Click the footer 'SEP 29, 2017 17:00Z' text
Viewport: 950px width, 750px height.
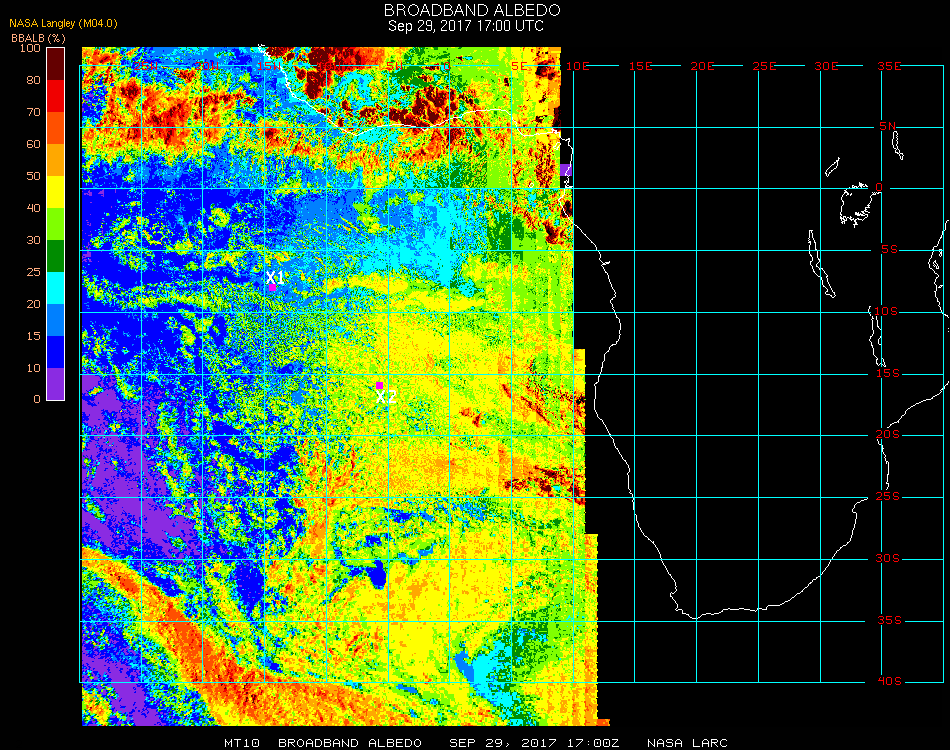[534, 743]
